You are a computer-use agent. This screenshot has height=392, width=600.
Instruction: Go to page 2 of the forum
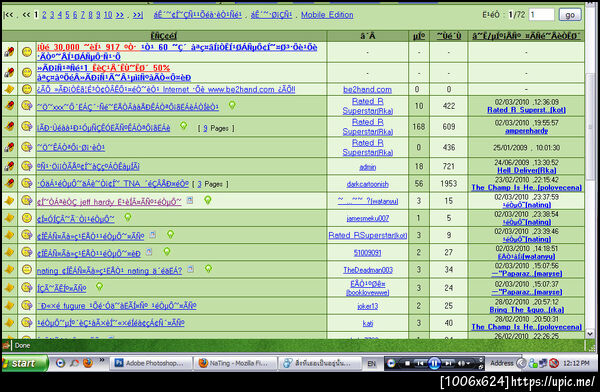(44, 15)
